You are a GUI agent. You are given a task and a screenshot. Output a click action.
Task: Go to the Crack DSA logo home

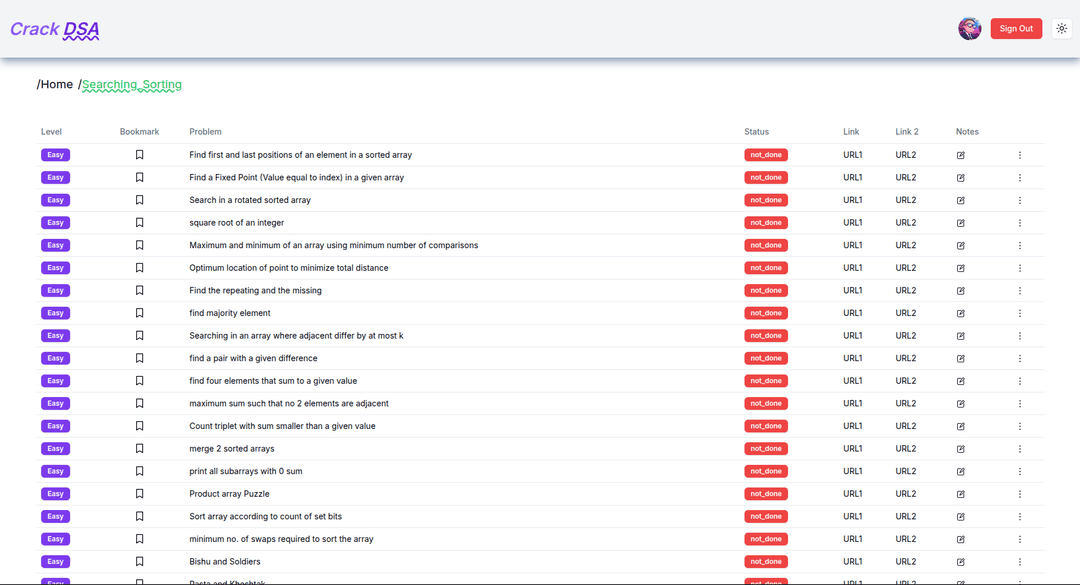55,30
